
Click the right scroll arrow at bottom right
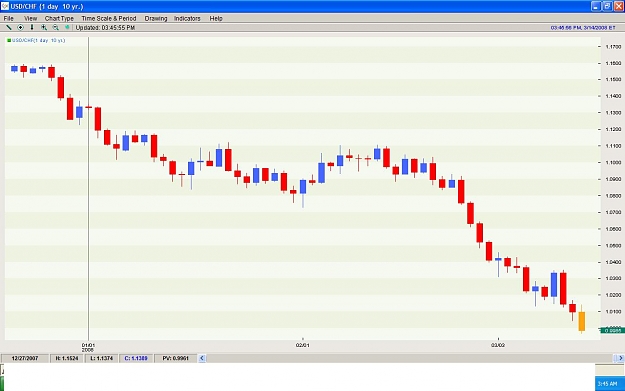click(620, 358)
